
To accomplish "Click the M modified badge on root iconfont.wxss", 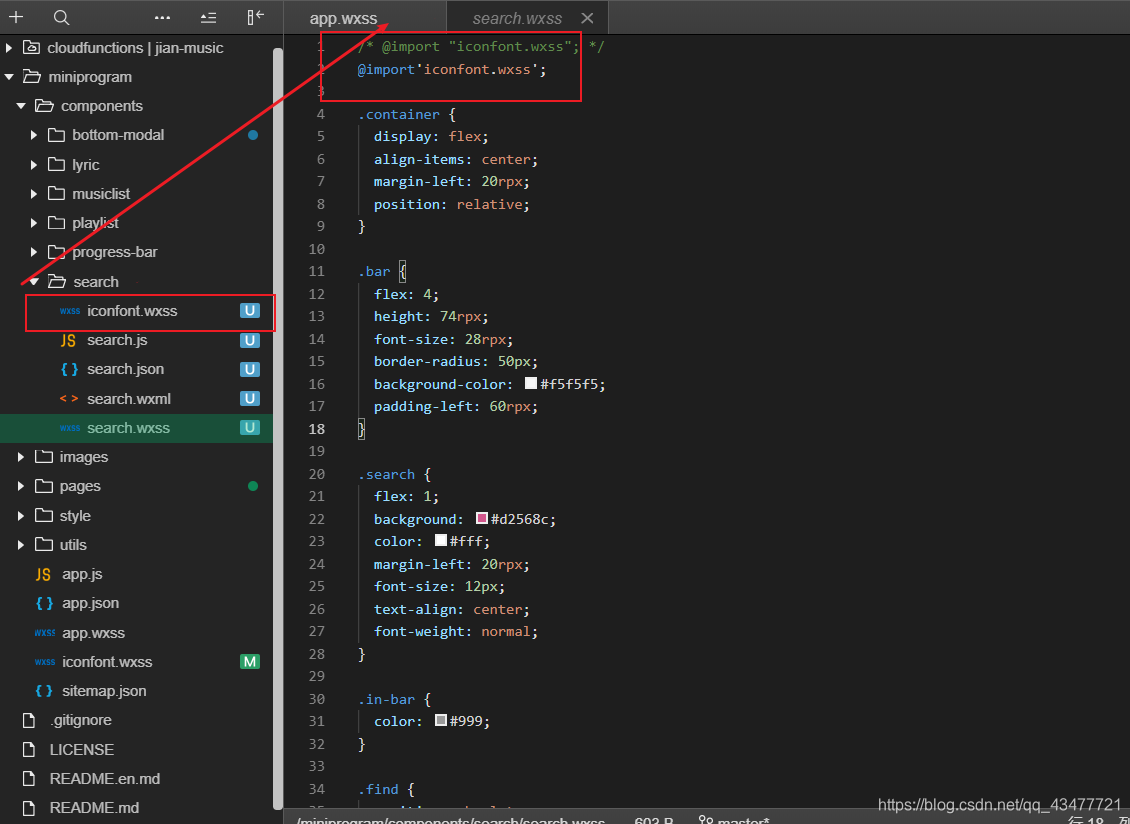I will [249, 662].
